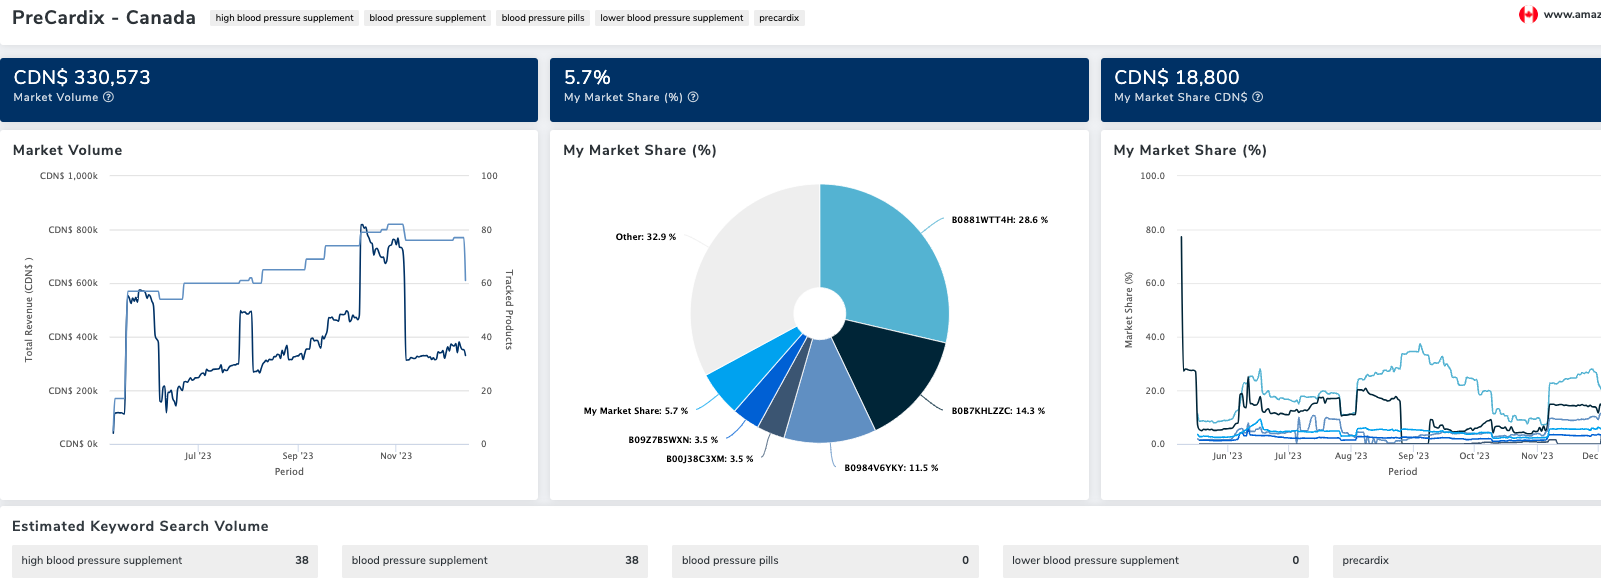The height and width of the screenshot is (580, 1601).
Task: Select the light blue B0881WTT4H pie slice
Action: (x=885, y=260)
